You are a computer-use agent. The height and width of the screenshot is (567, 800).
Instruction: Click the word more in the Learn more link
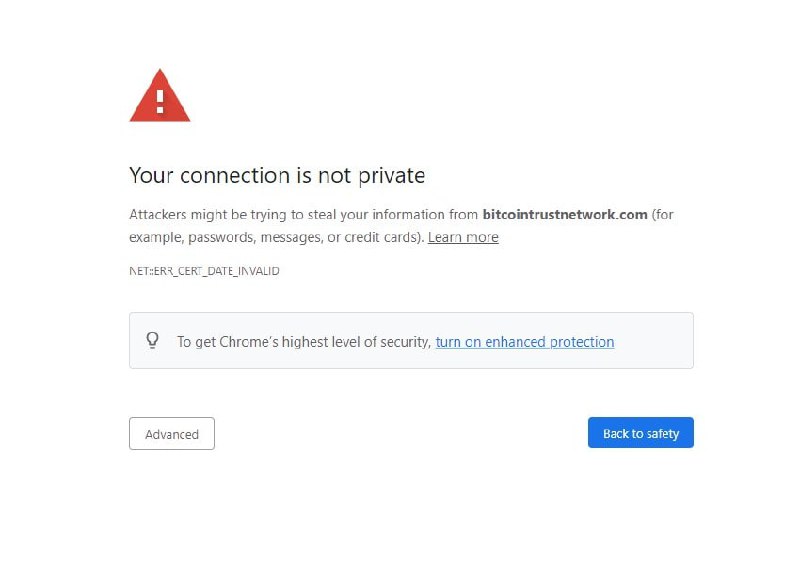(x=482, y=237)
